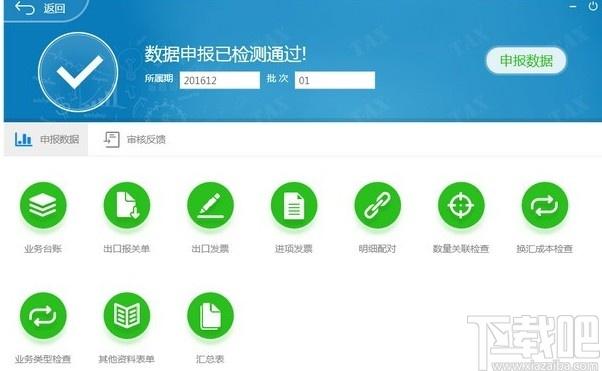Click the large checkmark status circle
The width and height of the screenshot is (602, 371).
pos(78,72)
